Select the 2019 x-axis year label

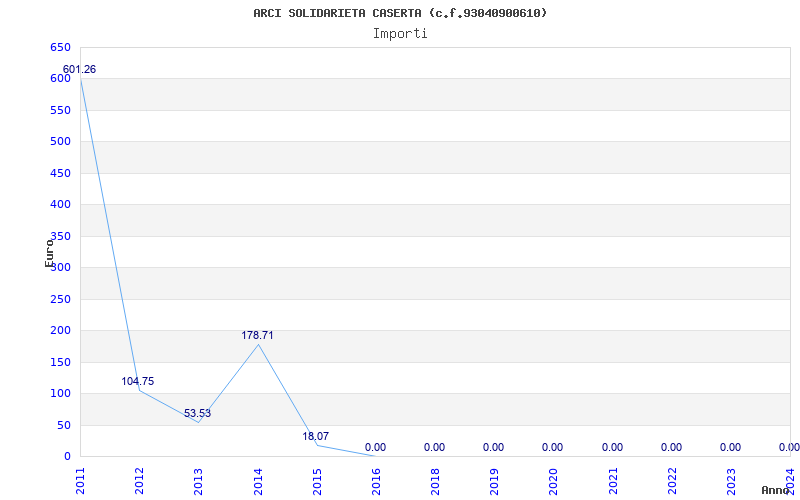(x=494, y=481)
